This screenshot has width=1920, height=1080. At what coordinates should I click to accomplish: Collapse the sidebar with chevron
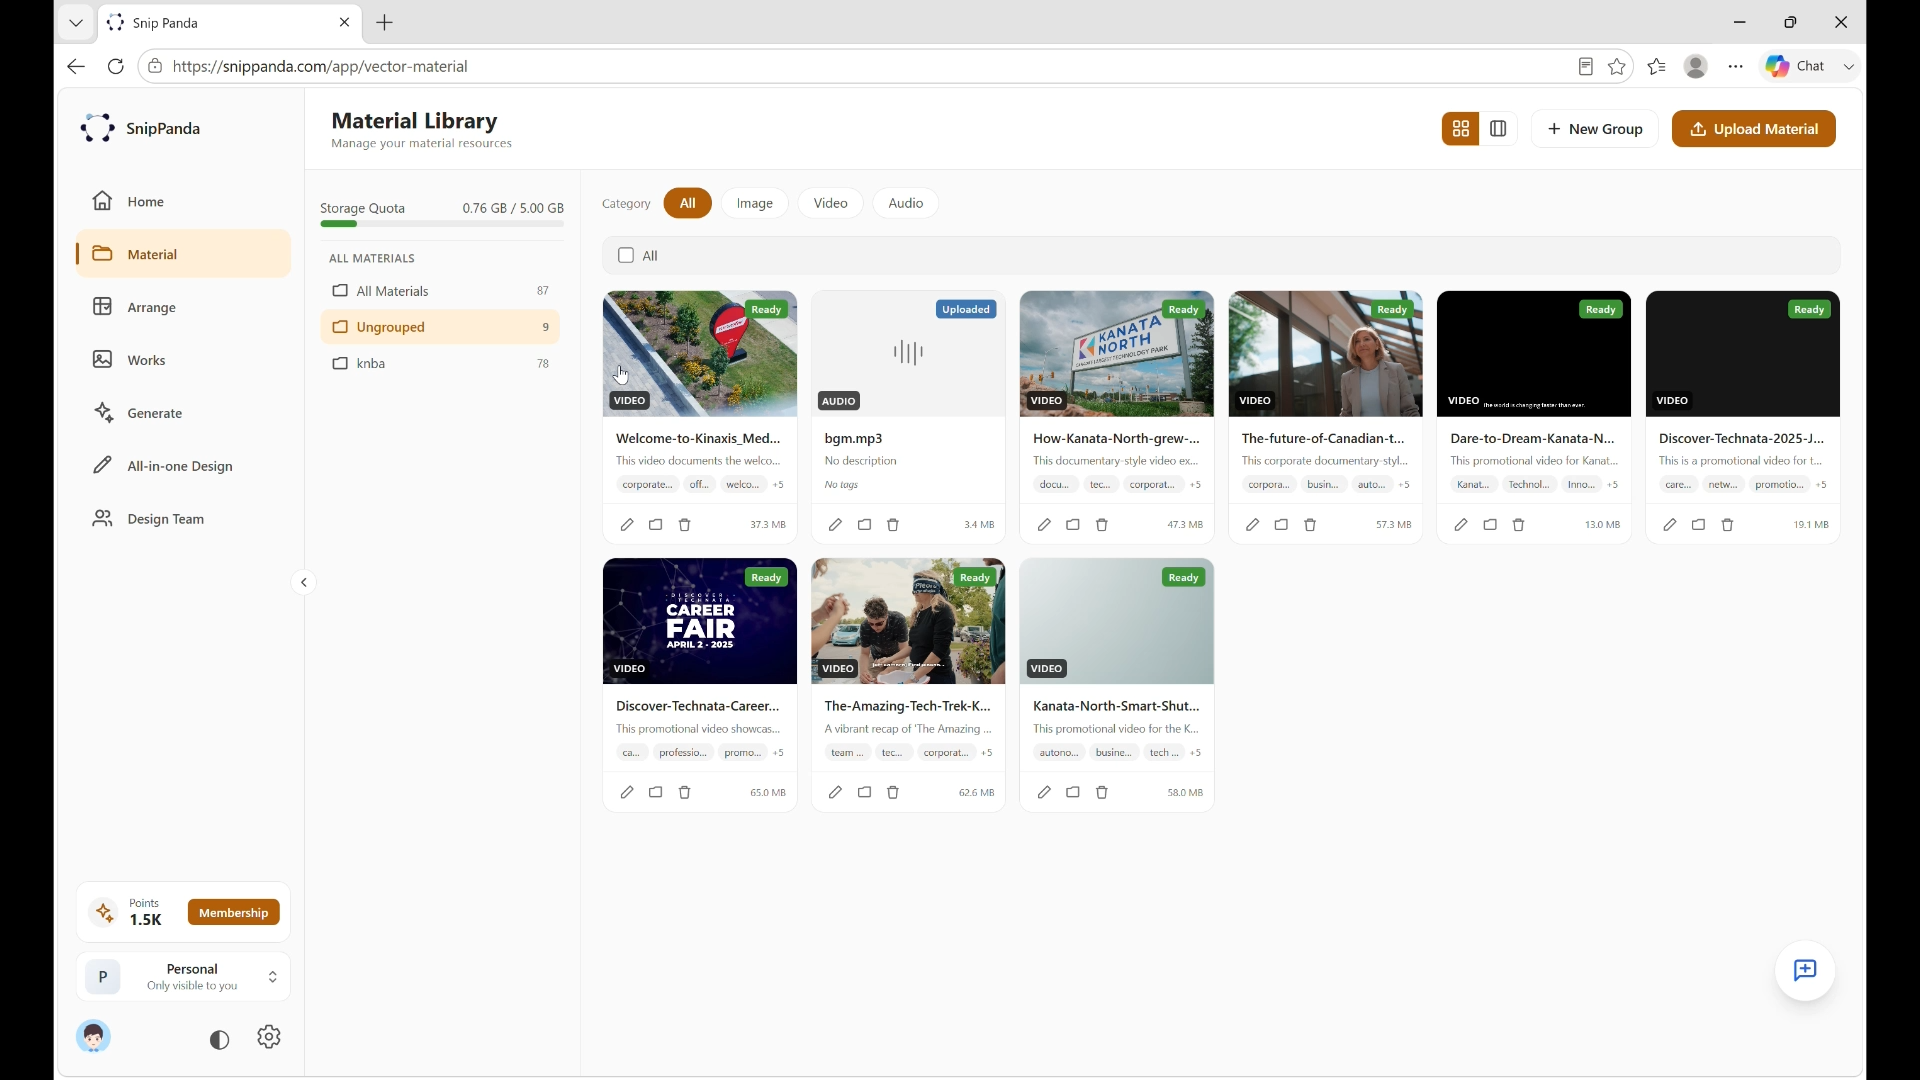pos(304,583)
